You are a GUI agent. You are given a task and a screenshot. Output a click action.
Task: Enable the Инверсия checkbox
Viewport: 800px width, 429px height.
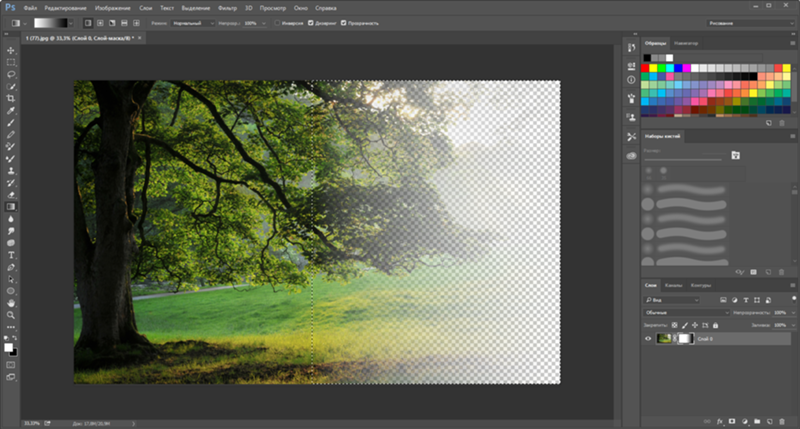point(277,21)
